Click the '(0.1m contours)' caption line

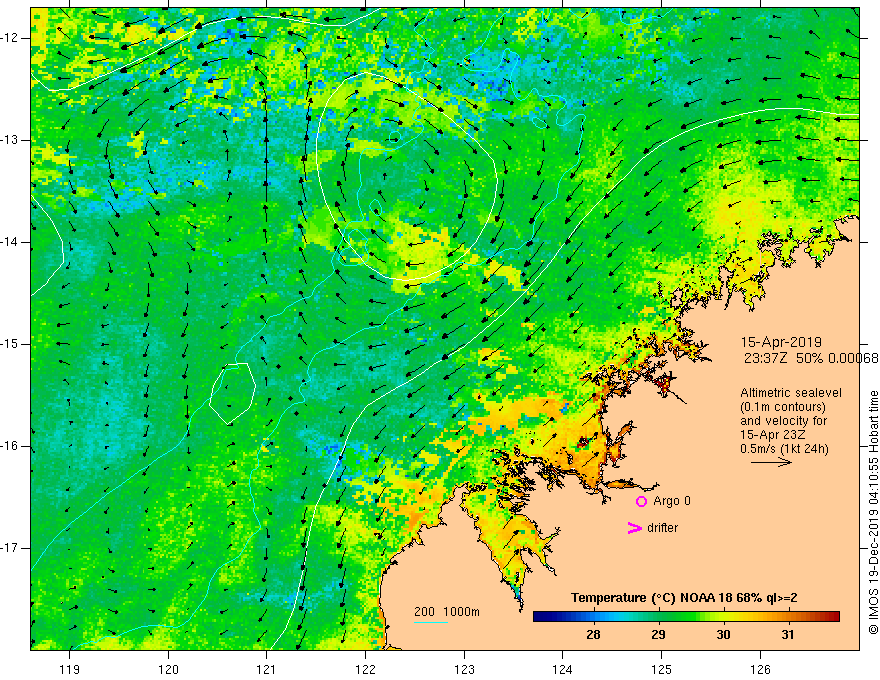click(783, 407)
